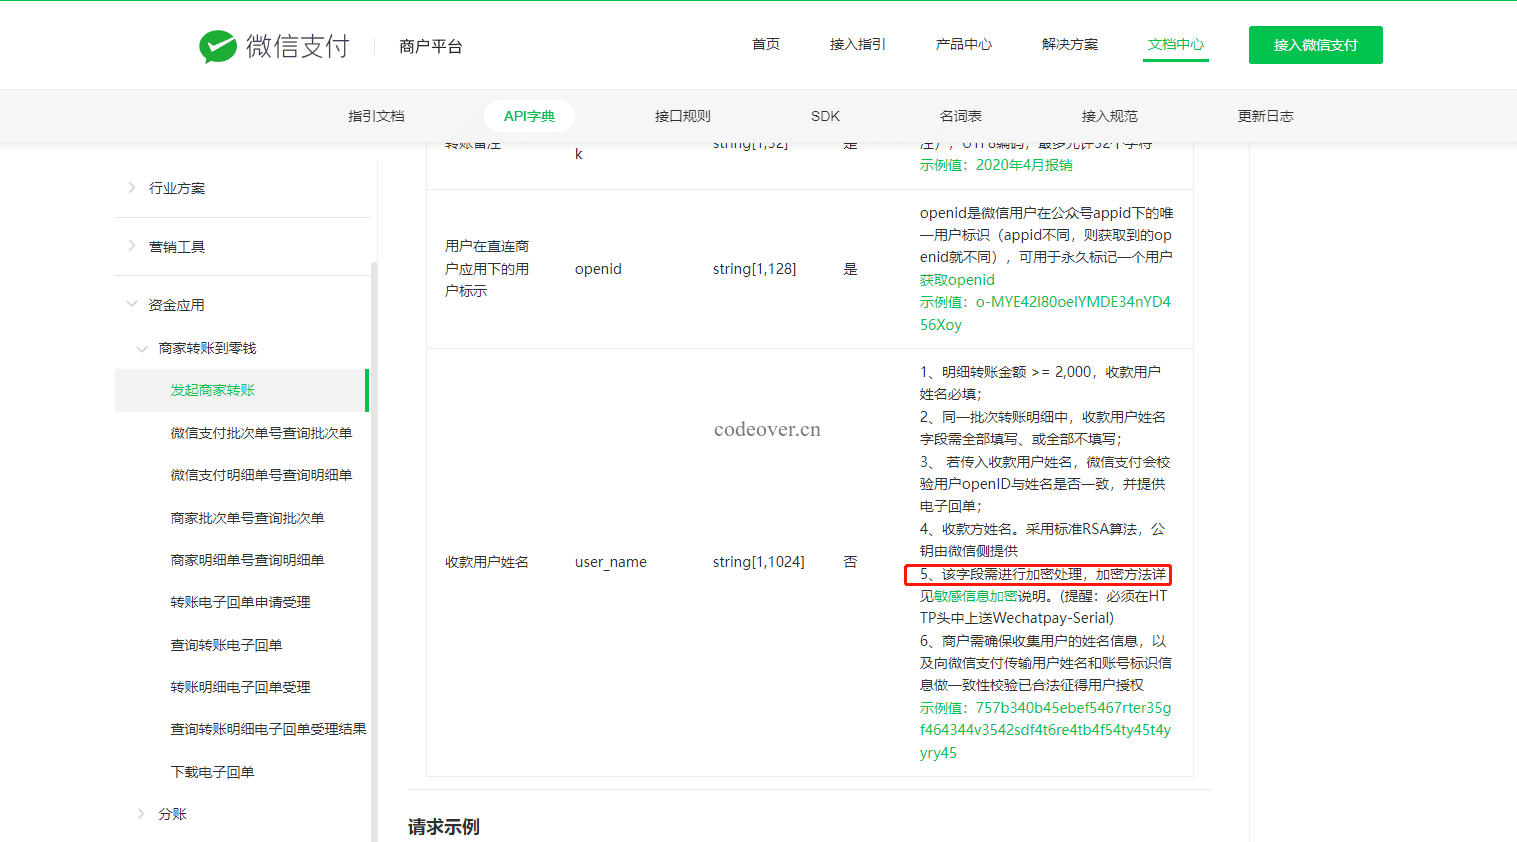Expand the 营销工具 sidebar section
Screen dimensions: 1517x842
pyautogui.click(x=132, y=246)
